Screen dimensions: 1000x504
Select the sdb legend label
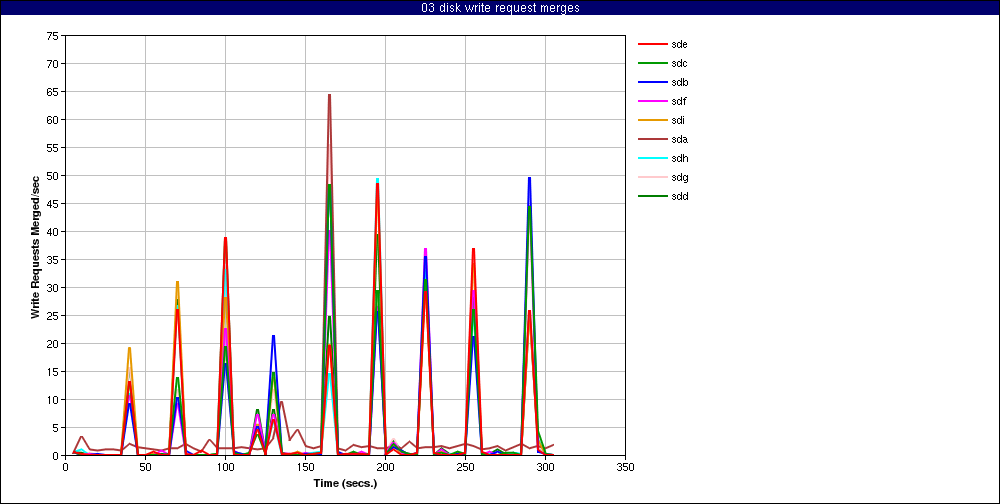tap(679, 82)
